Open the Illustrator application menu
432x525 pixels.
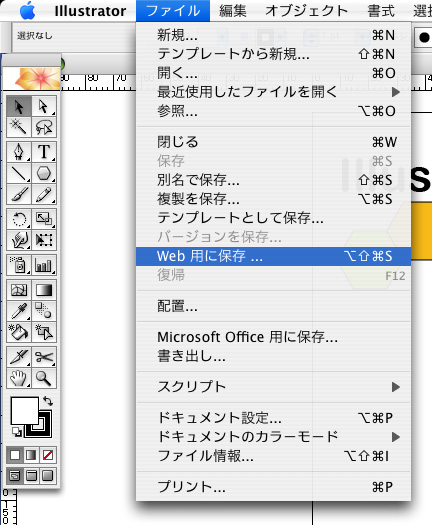[90, 11]
